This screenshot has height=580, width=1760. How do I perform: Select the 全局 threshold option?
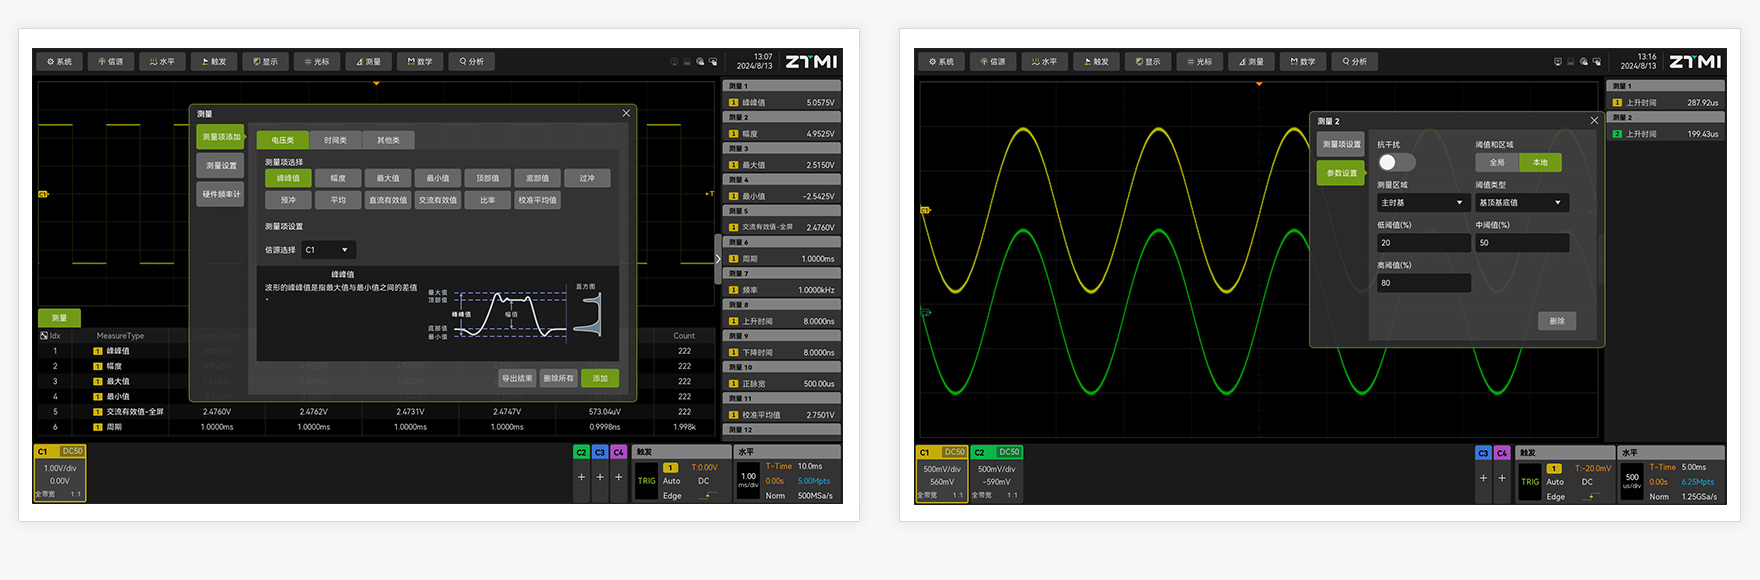pos(1497,162)
